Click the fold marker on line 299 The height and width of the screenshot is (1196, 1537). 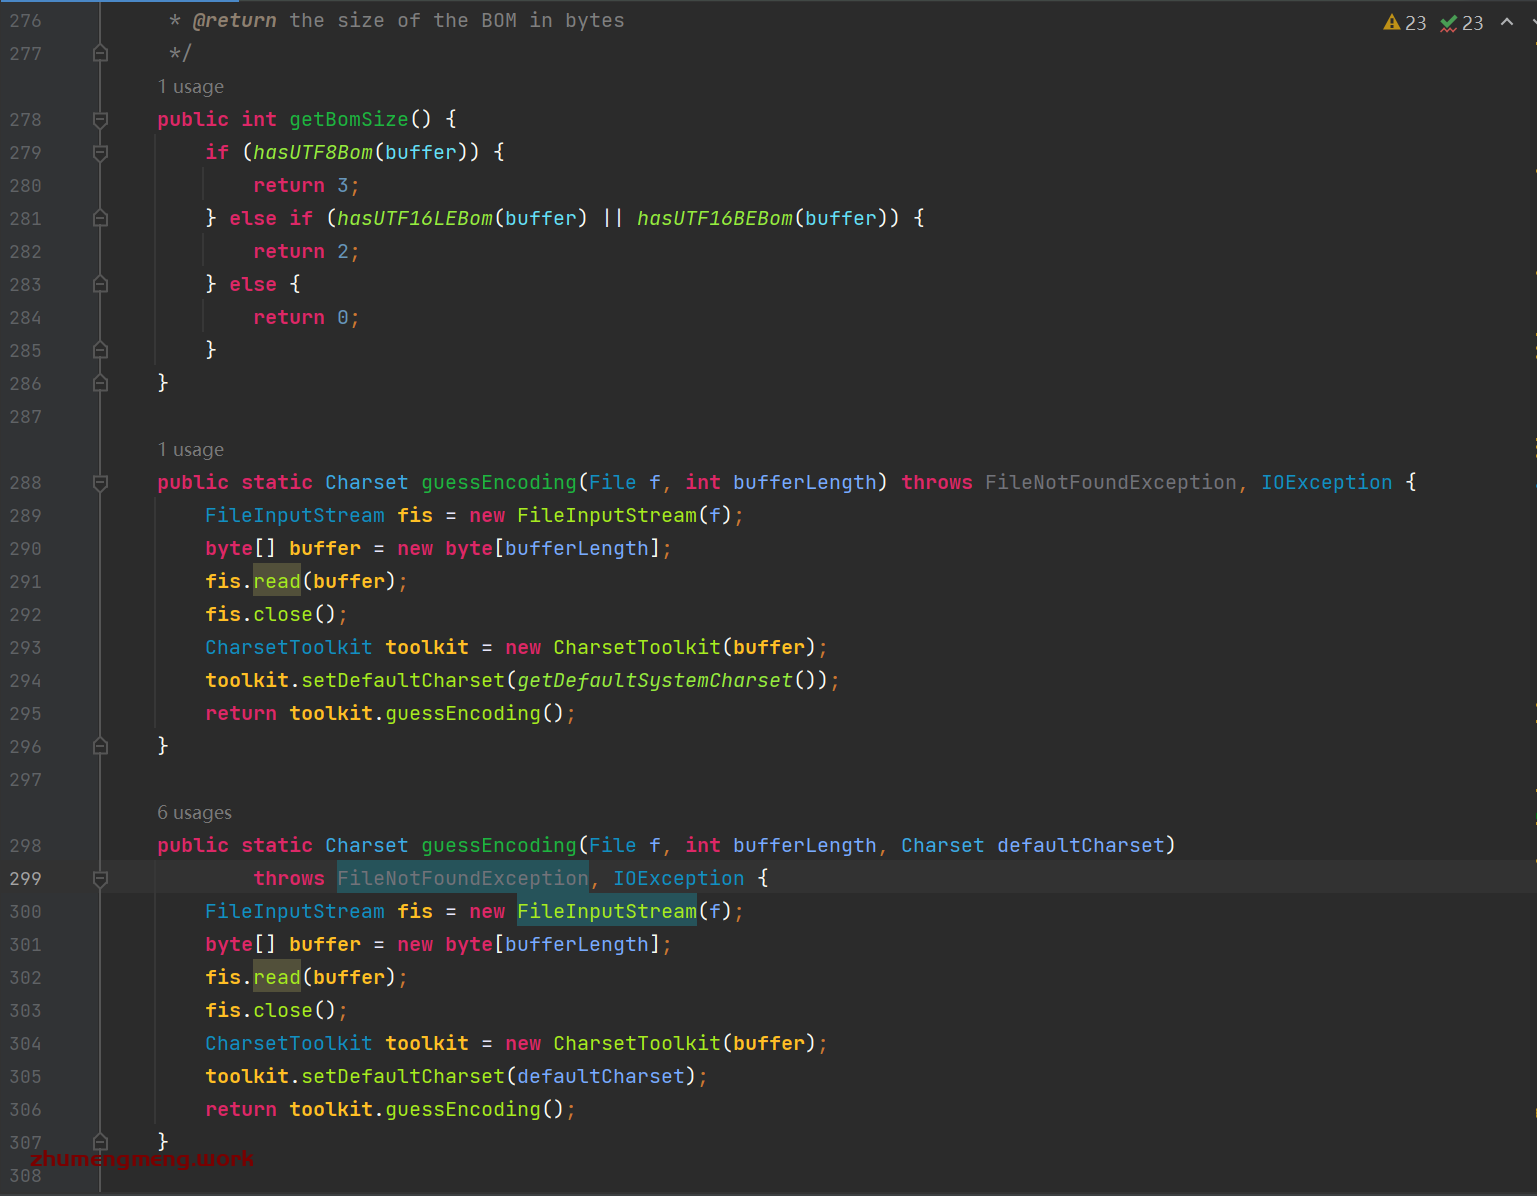click(x=100, y=879)
